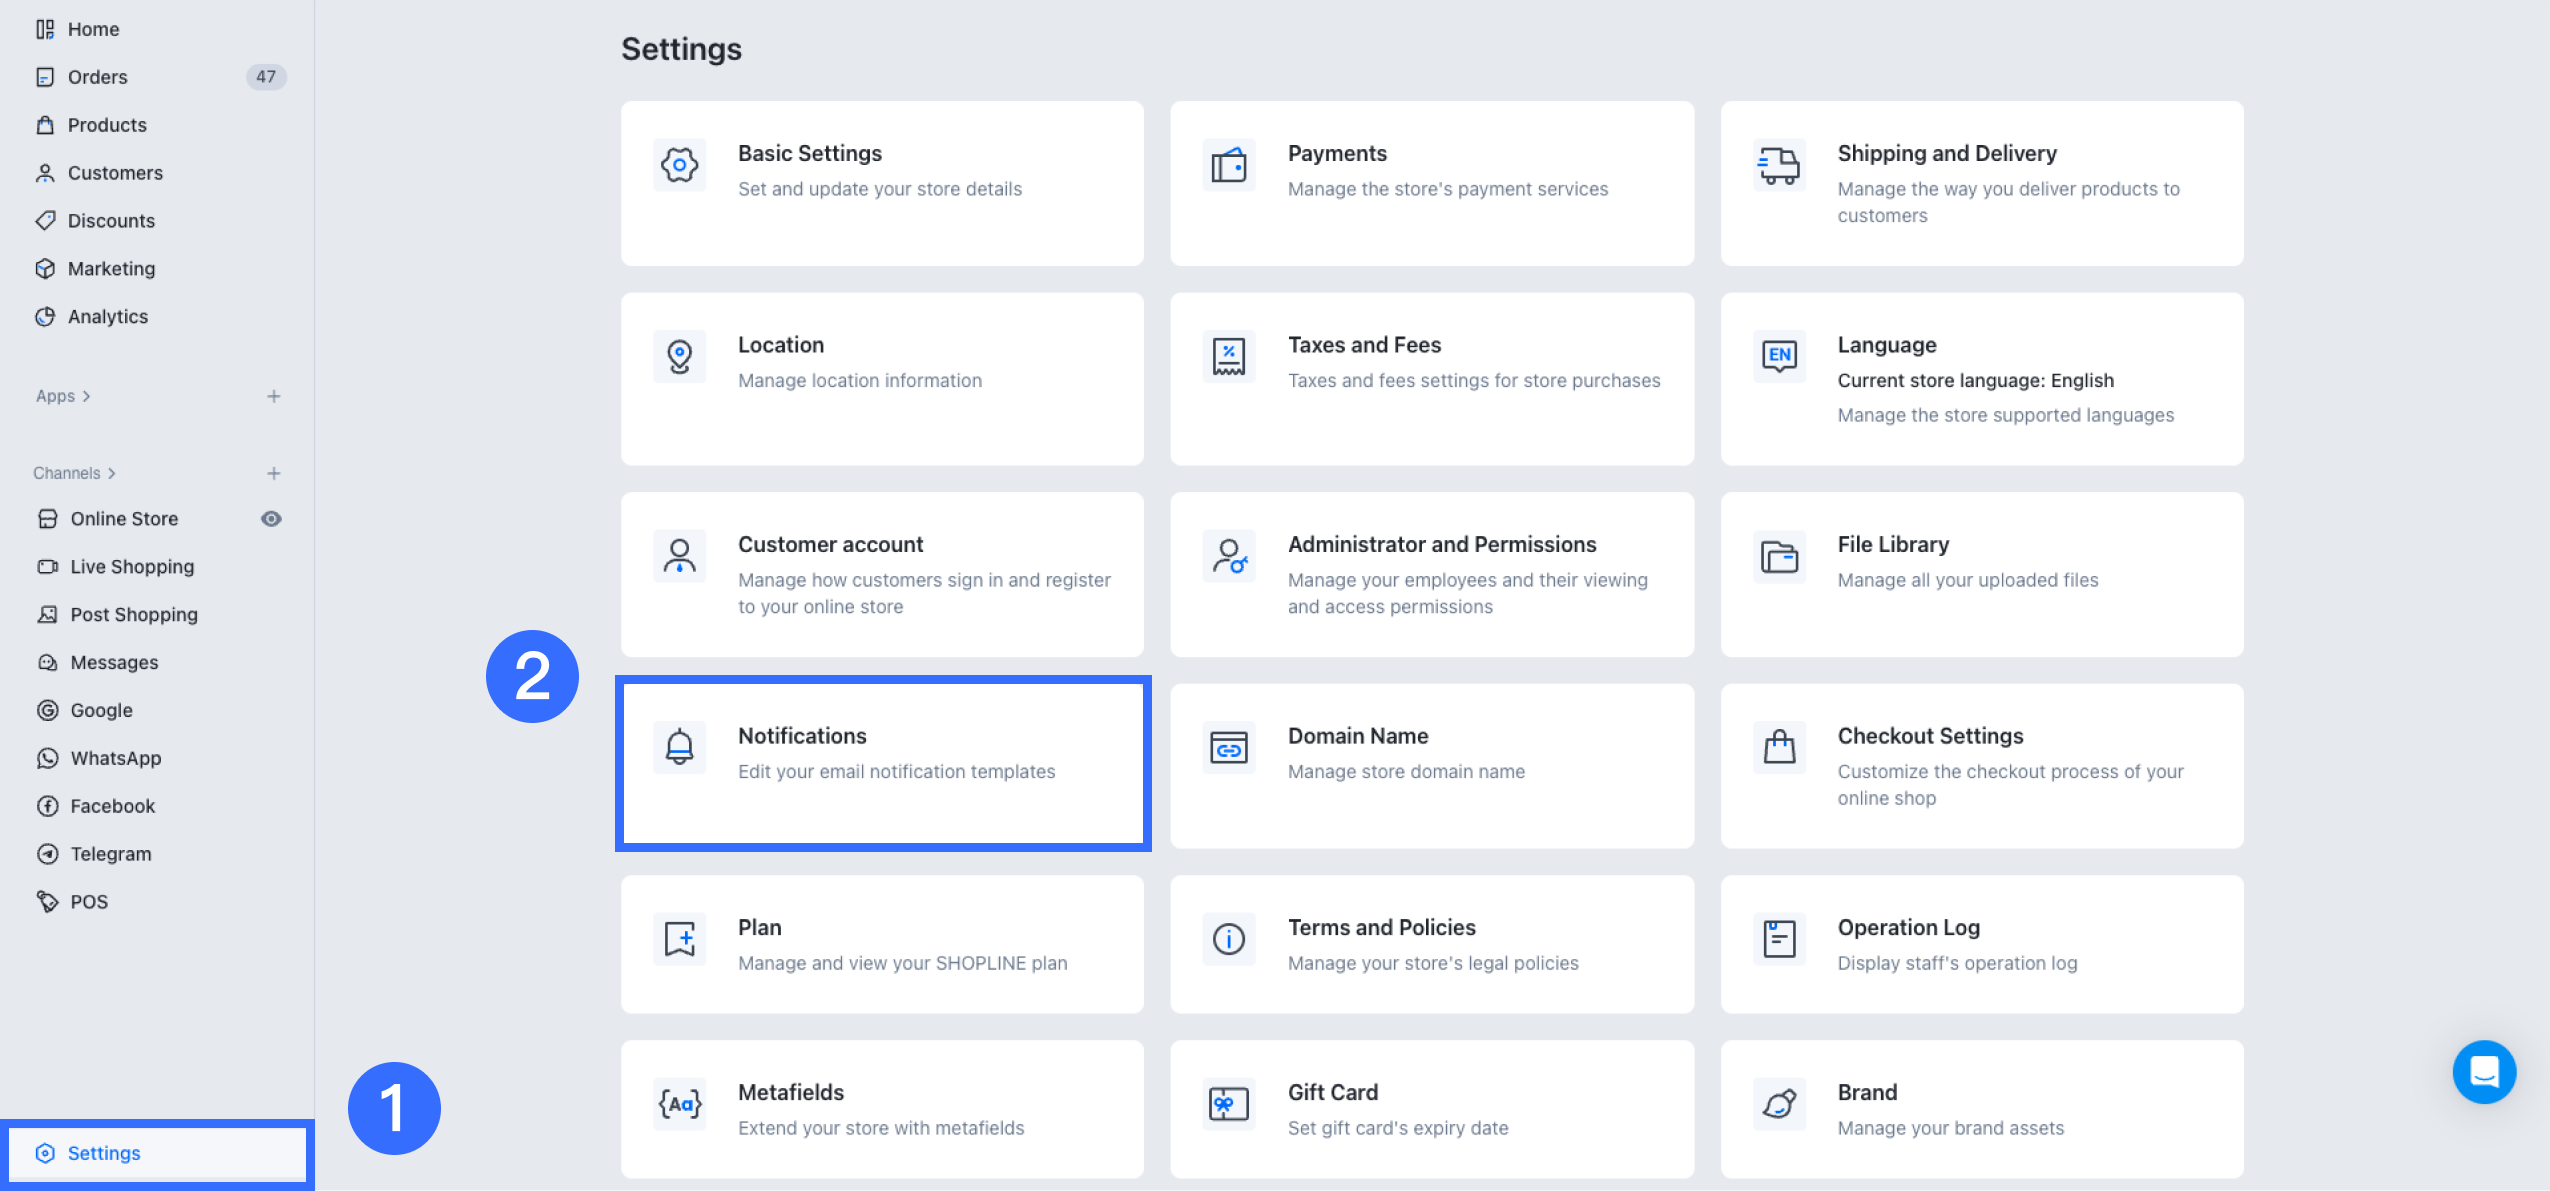Image resolution: width=2550 pixels, height=1191 pixels.
Task: Click the Taxes and Fees receipt icon
Action: (1229, 356)
